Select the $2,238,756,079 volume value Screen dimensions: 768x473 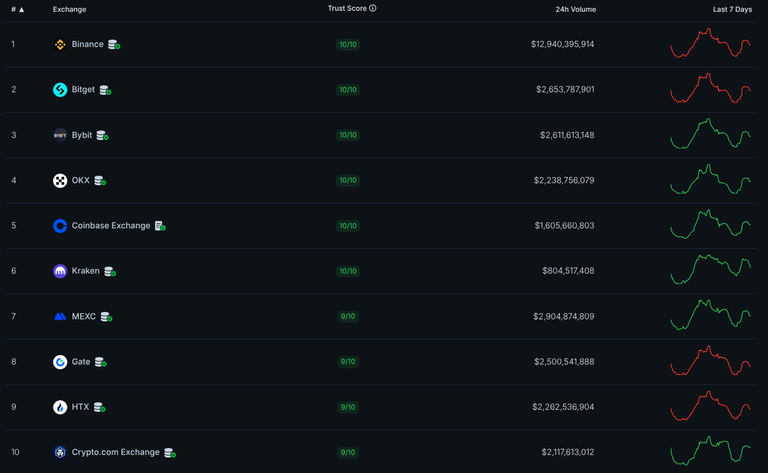tap(564, 180)
